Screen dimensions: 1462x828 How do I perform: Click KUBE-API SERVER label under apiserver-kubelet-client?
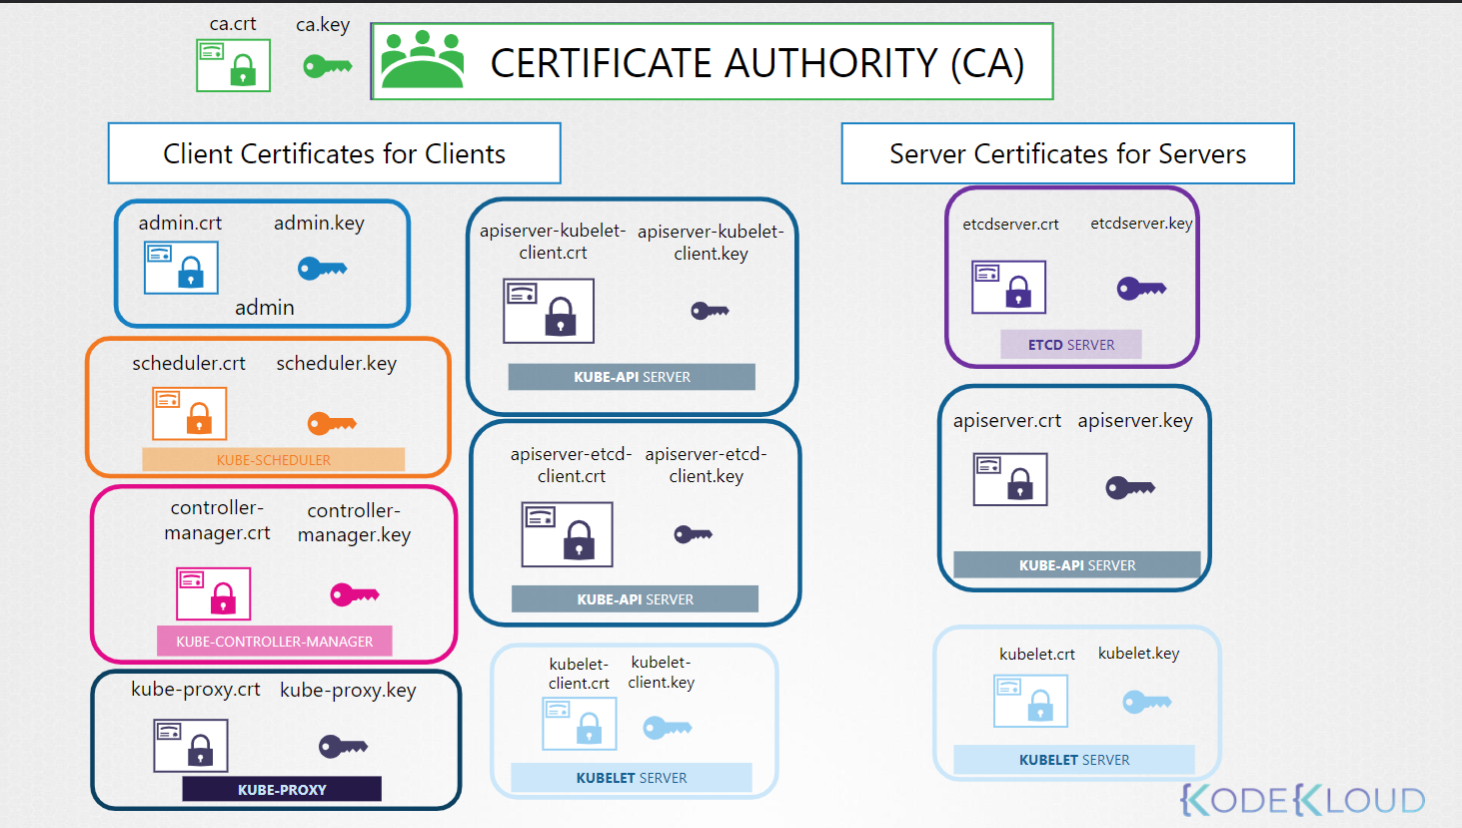[x=632, y=377]
